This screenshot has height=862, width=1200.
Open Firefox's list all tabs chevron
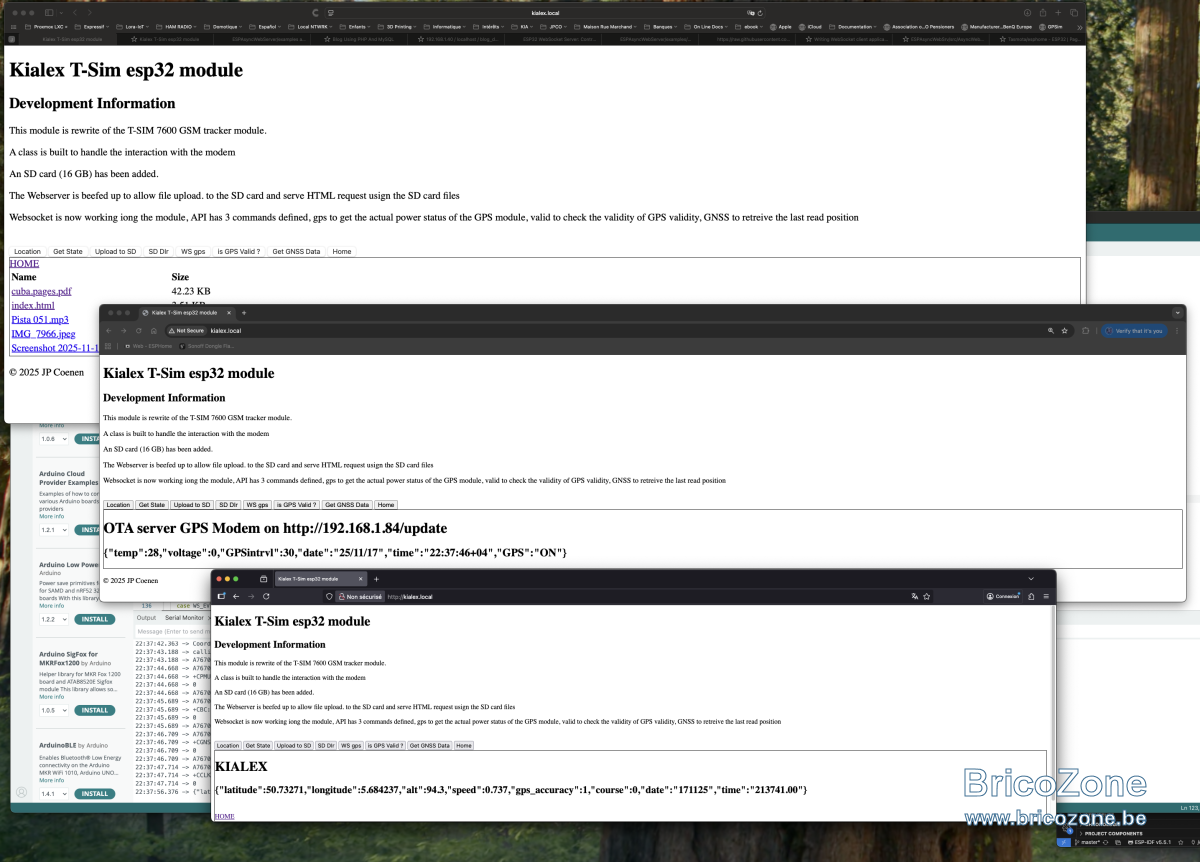coord(1031,578)
